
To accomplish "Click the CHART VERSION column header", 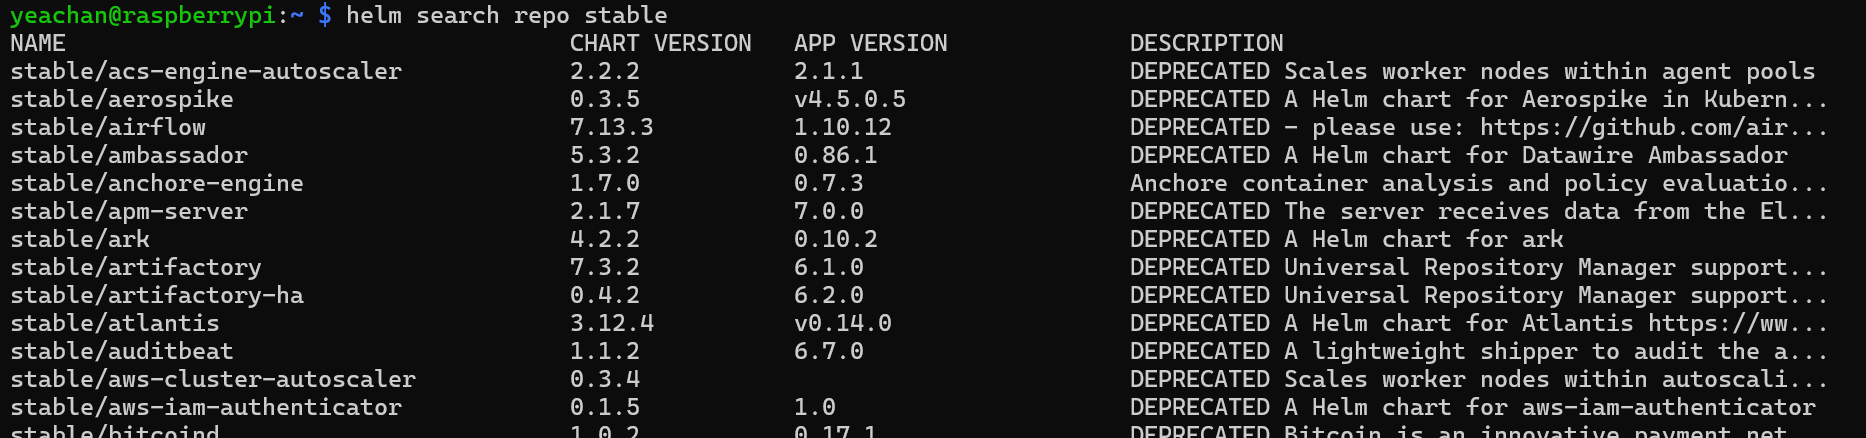I will coord(660,43).
